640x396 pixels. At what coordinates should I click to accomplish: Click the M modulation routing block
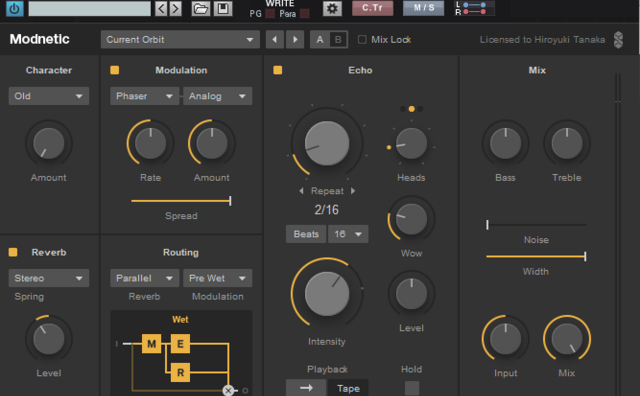click(x=151, y=344)
